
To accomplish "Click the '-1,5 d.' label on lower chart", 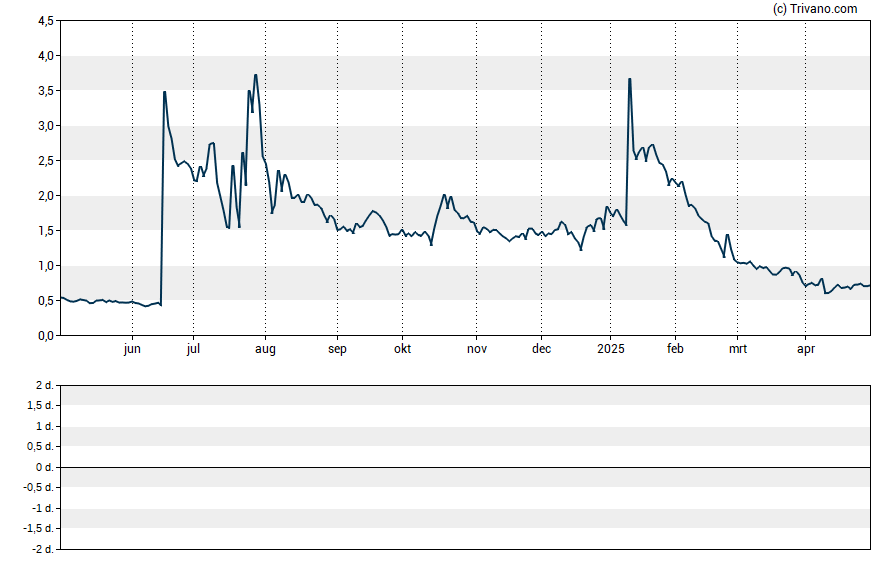I will (x=39, y=528).
